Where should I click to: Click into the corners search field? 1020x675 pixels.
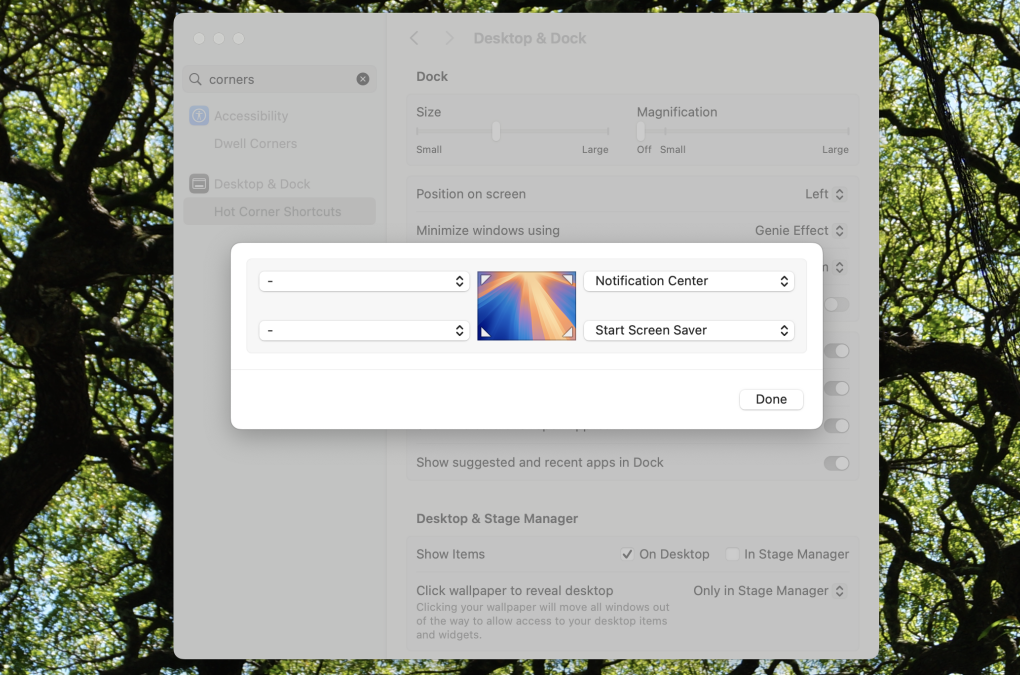280,79
